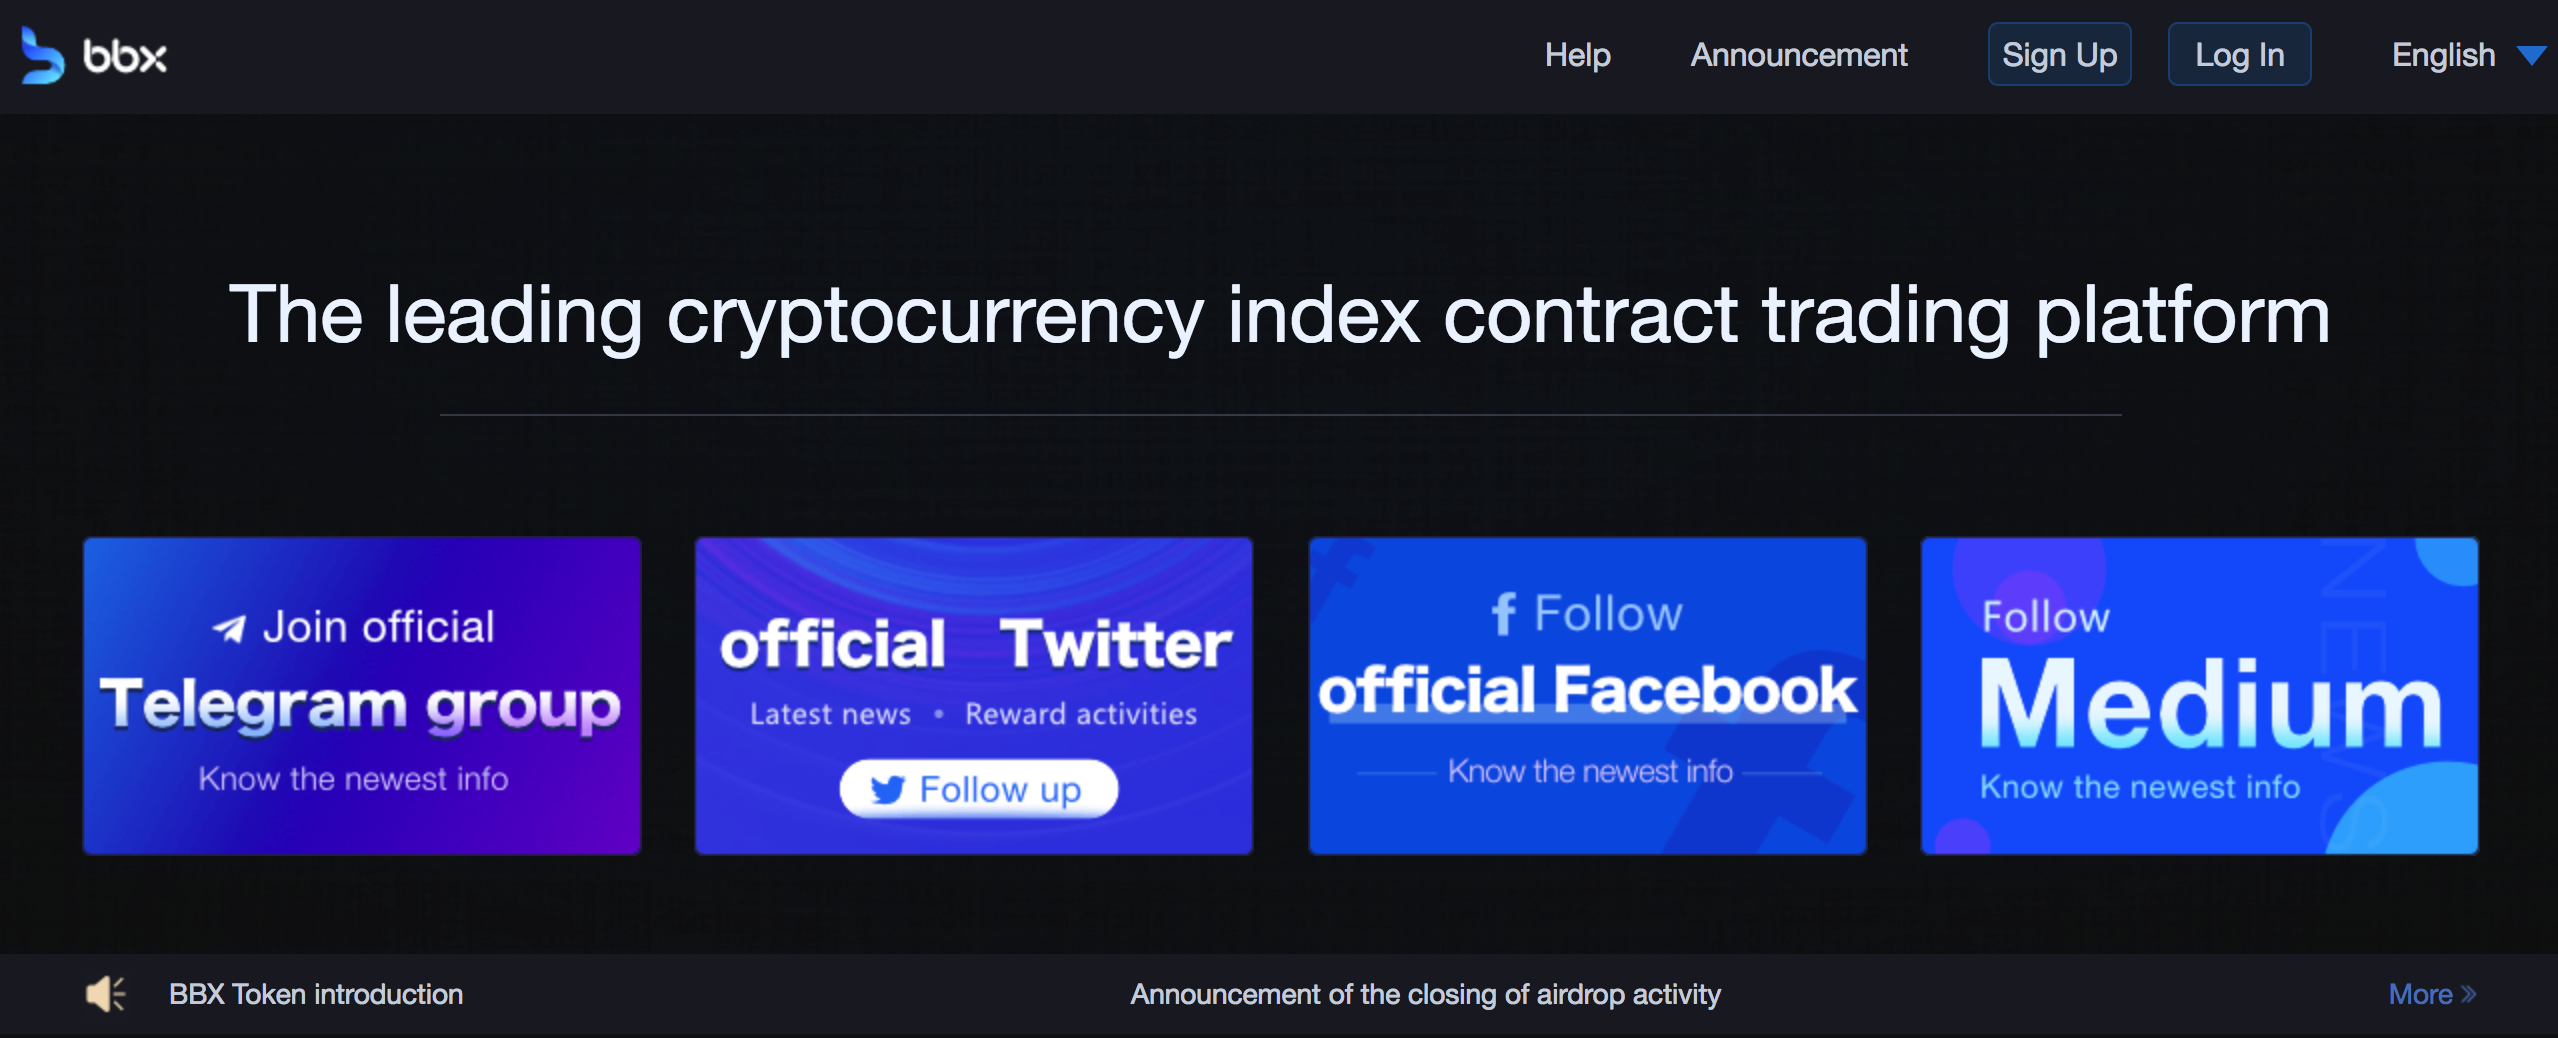Image resolution: width=2558 pixels, height=1038 pixels.
Task: Open the BBX Token introduction link
Action: click(x=316, y=994)
